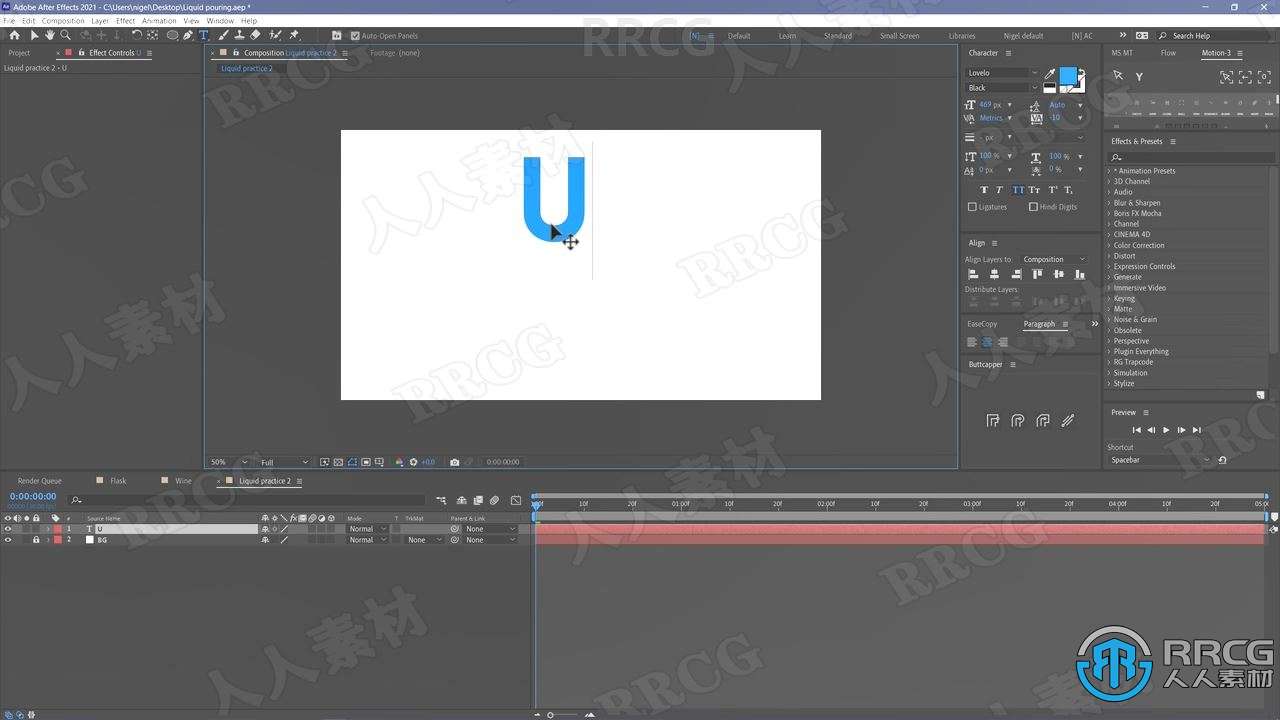Toggle the transparency grid below the viewer
This screenshot has width=1280, height=720.
[338, 462]
